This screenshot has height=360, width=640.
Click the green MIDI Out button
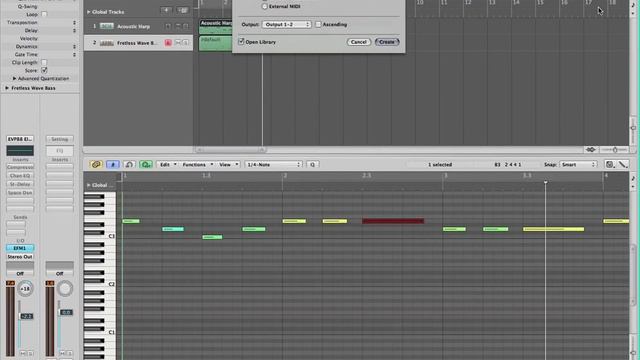(x=146, y=164)
